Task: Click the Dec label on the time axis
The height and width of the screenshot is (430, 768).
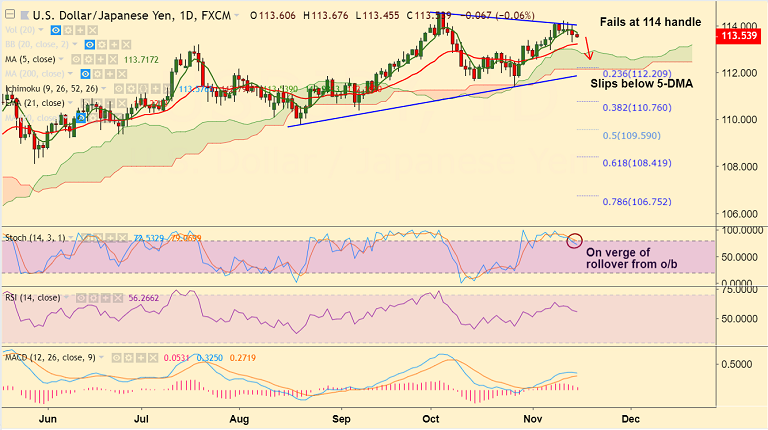Action: (x=630, y=419)
